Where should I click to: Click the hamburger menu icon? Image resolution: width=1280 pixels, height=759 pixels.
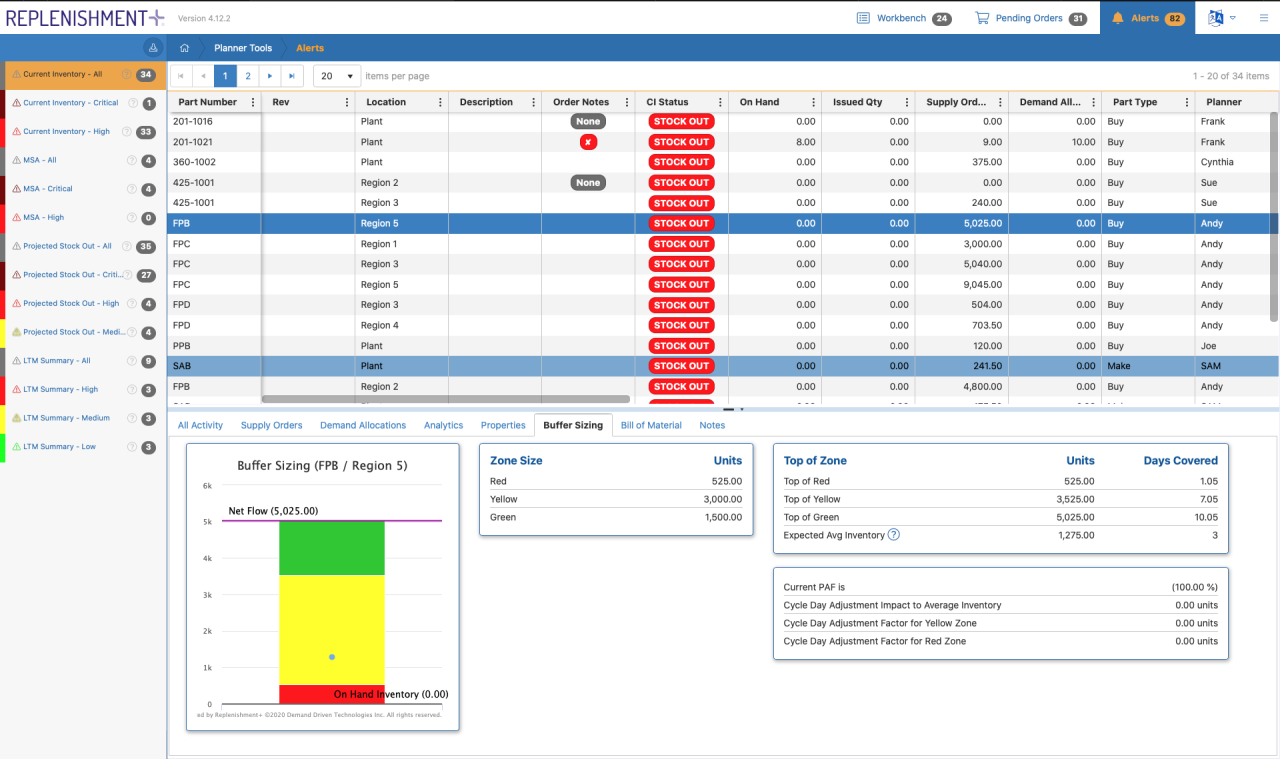click(1264, 18)
